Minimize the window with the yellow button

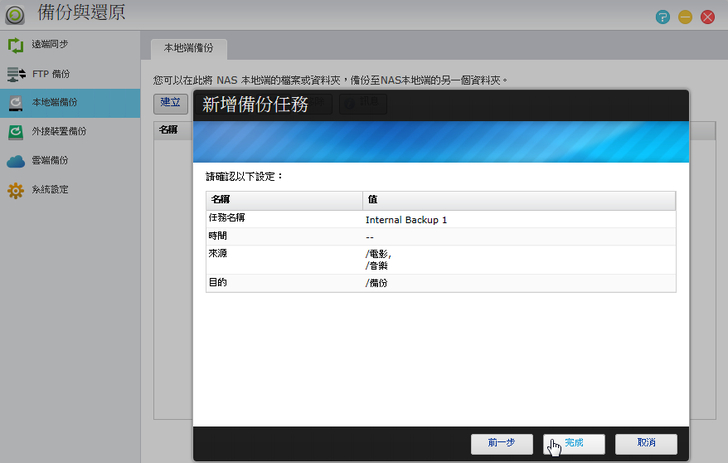685,17
